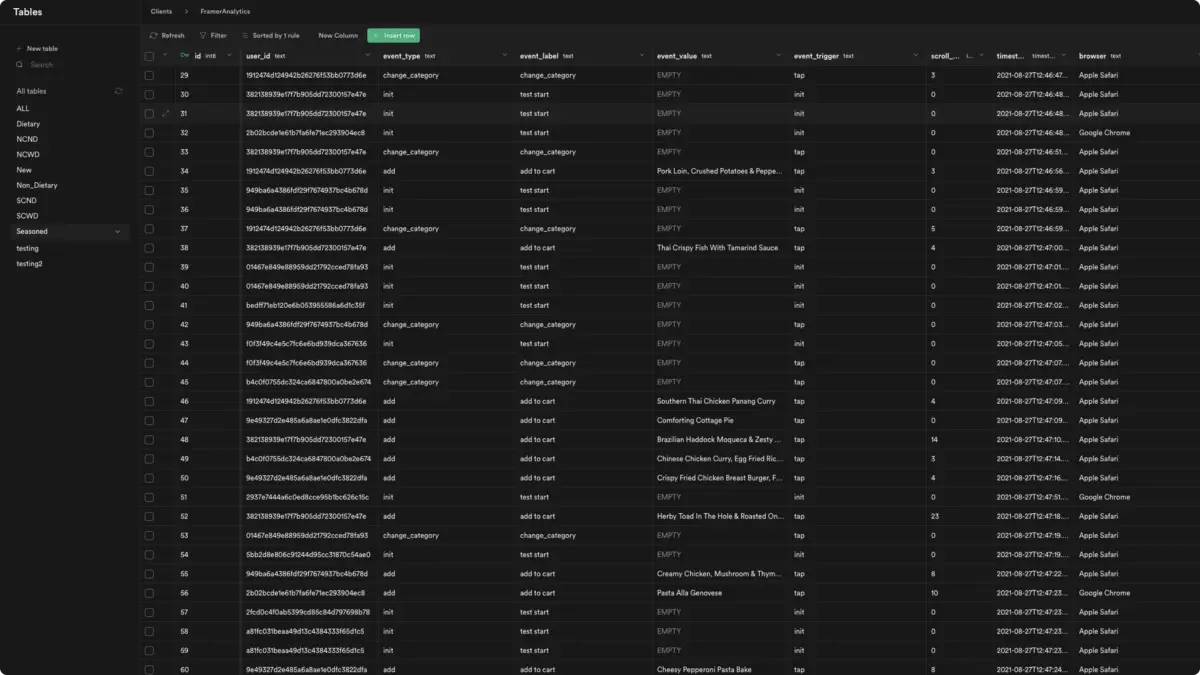
Task: Check the checkbox for row 51
Action: coord(149,497)
